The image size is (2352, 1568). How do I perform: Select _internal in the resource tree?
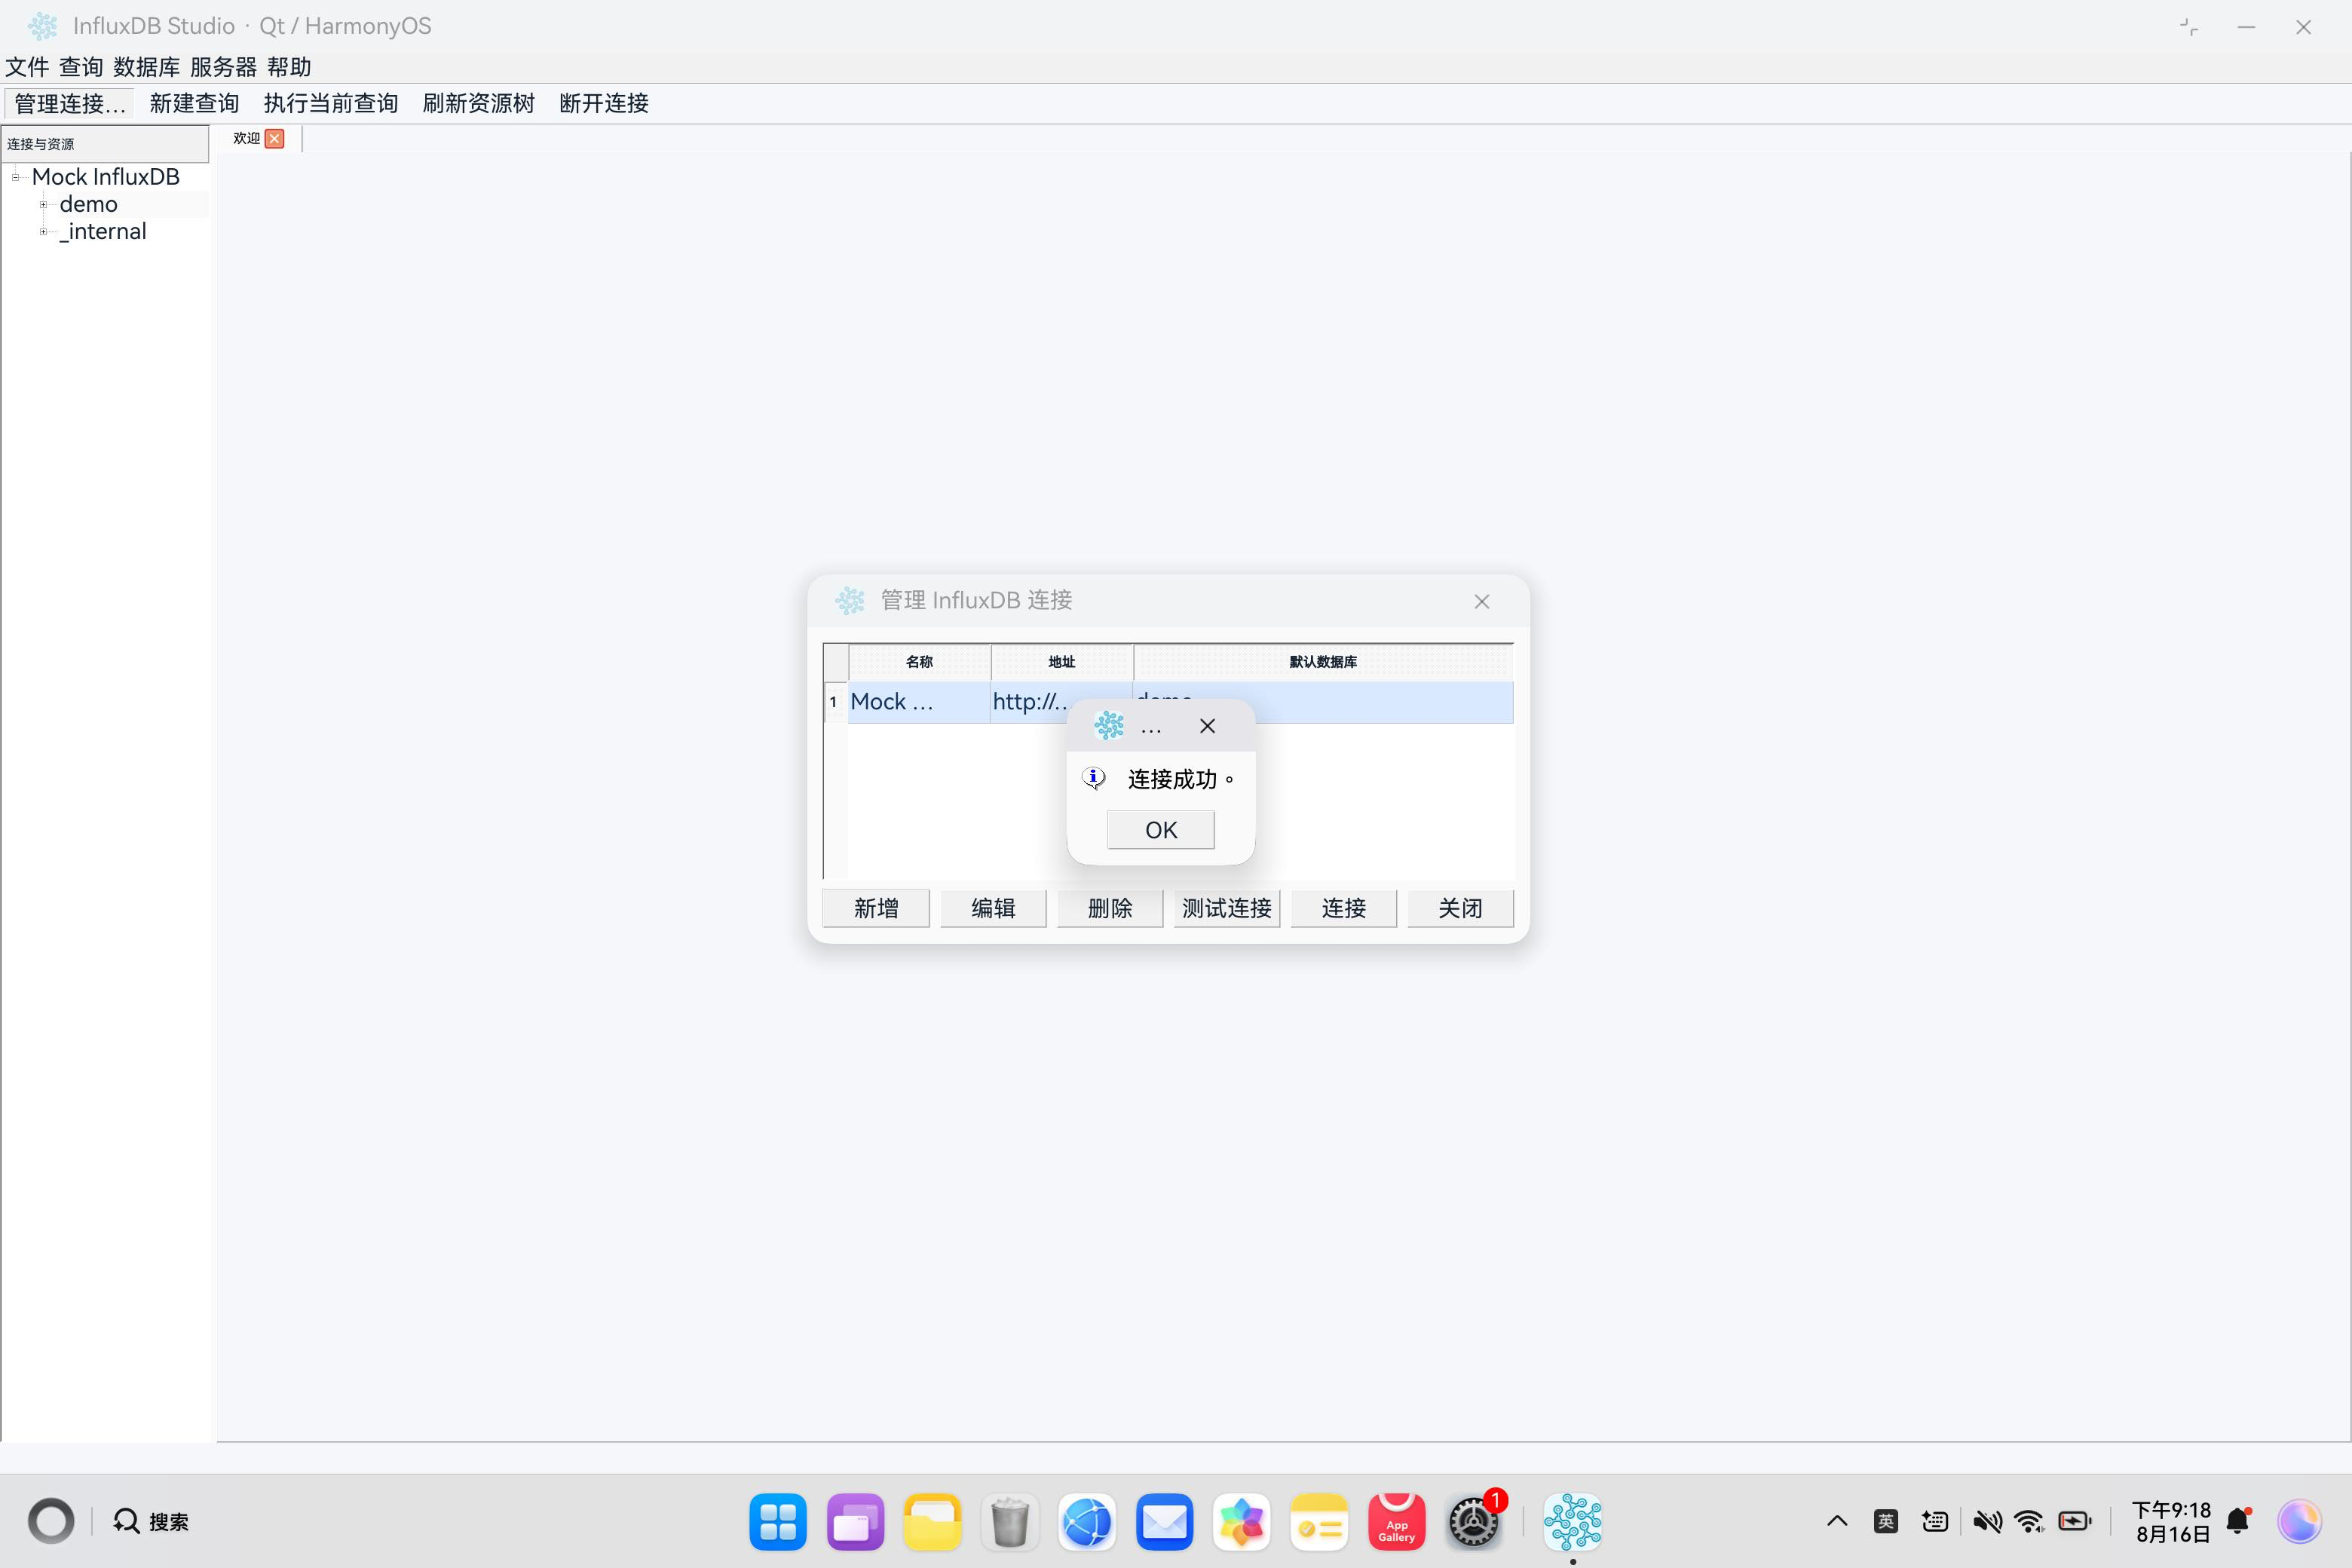click(x=103, y=231)
